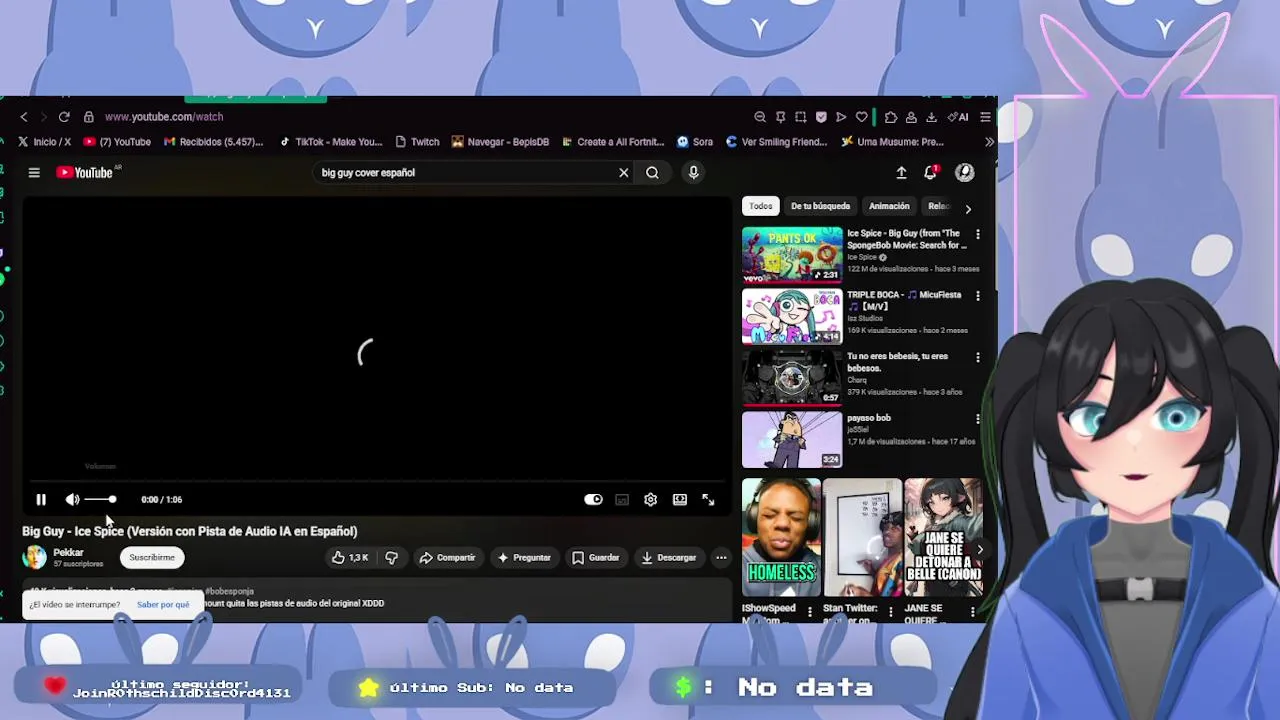This screenshot has width=1280, height=720.
Task: Open the payaso bob video thumbnail
Action: (x=792, y=439)
